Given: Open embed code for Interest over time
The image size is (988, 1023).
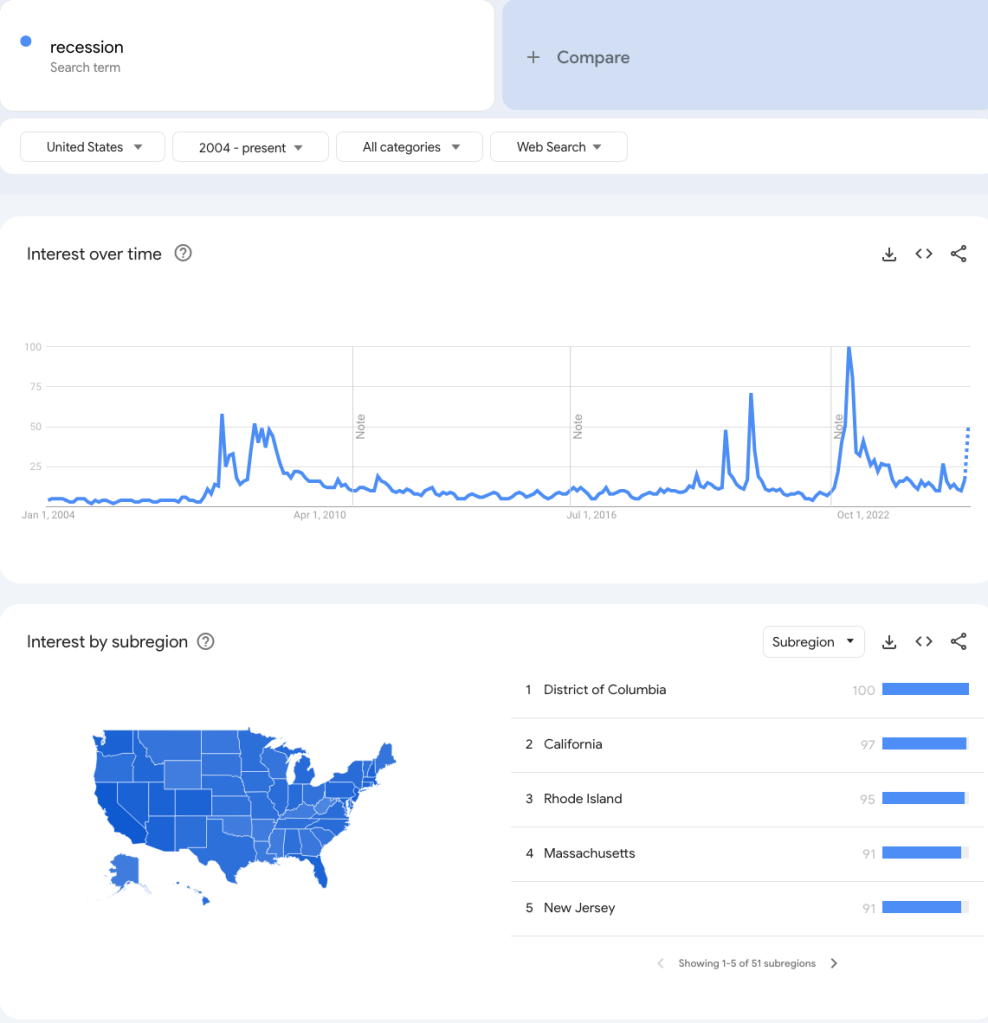Looking at the screenshot, I should 924,254.
